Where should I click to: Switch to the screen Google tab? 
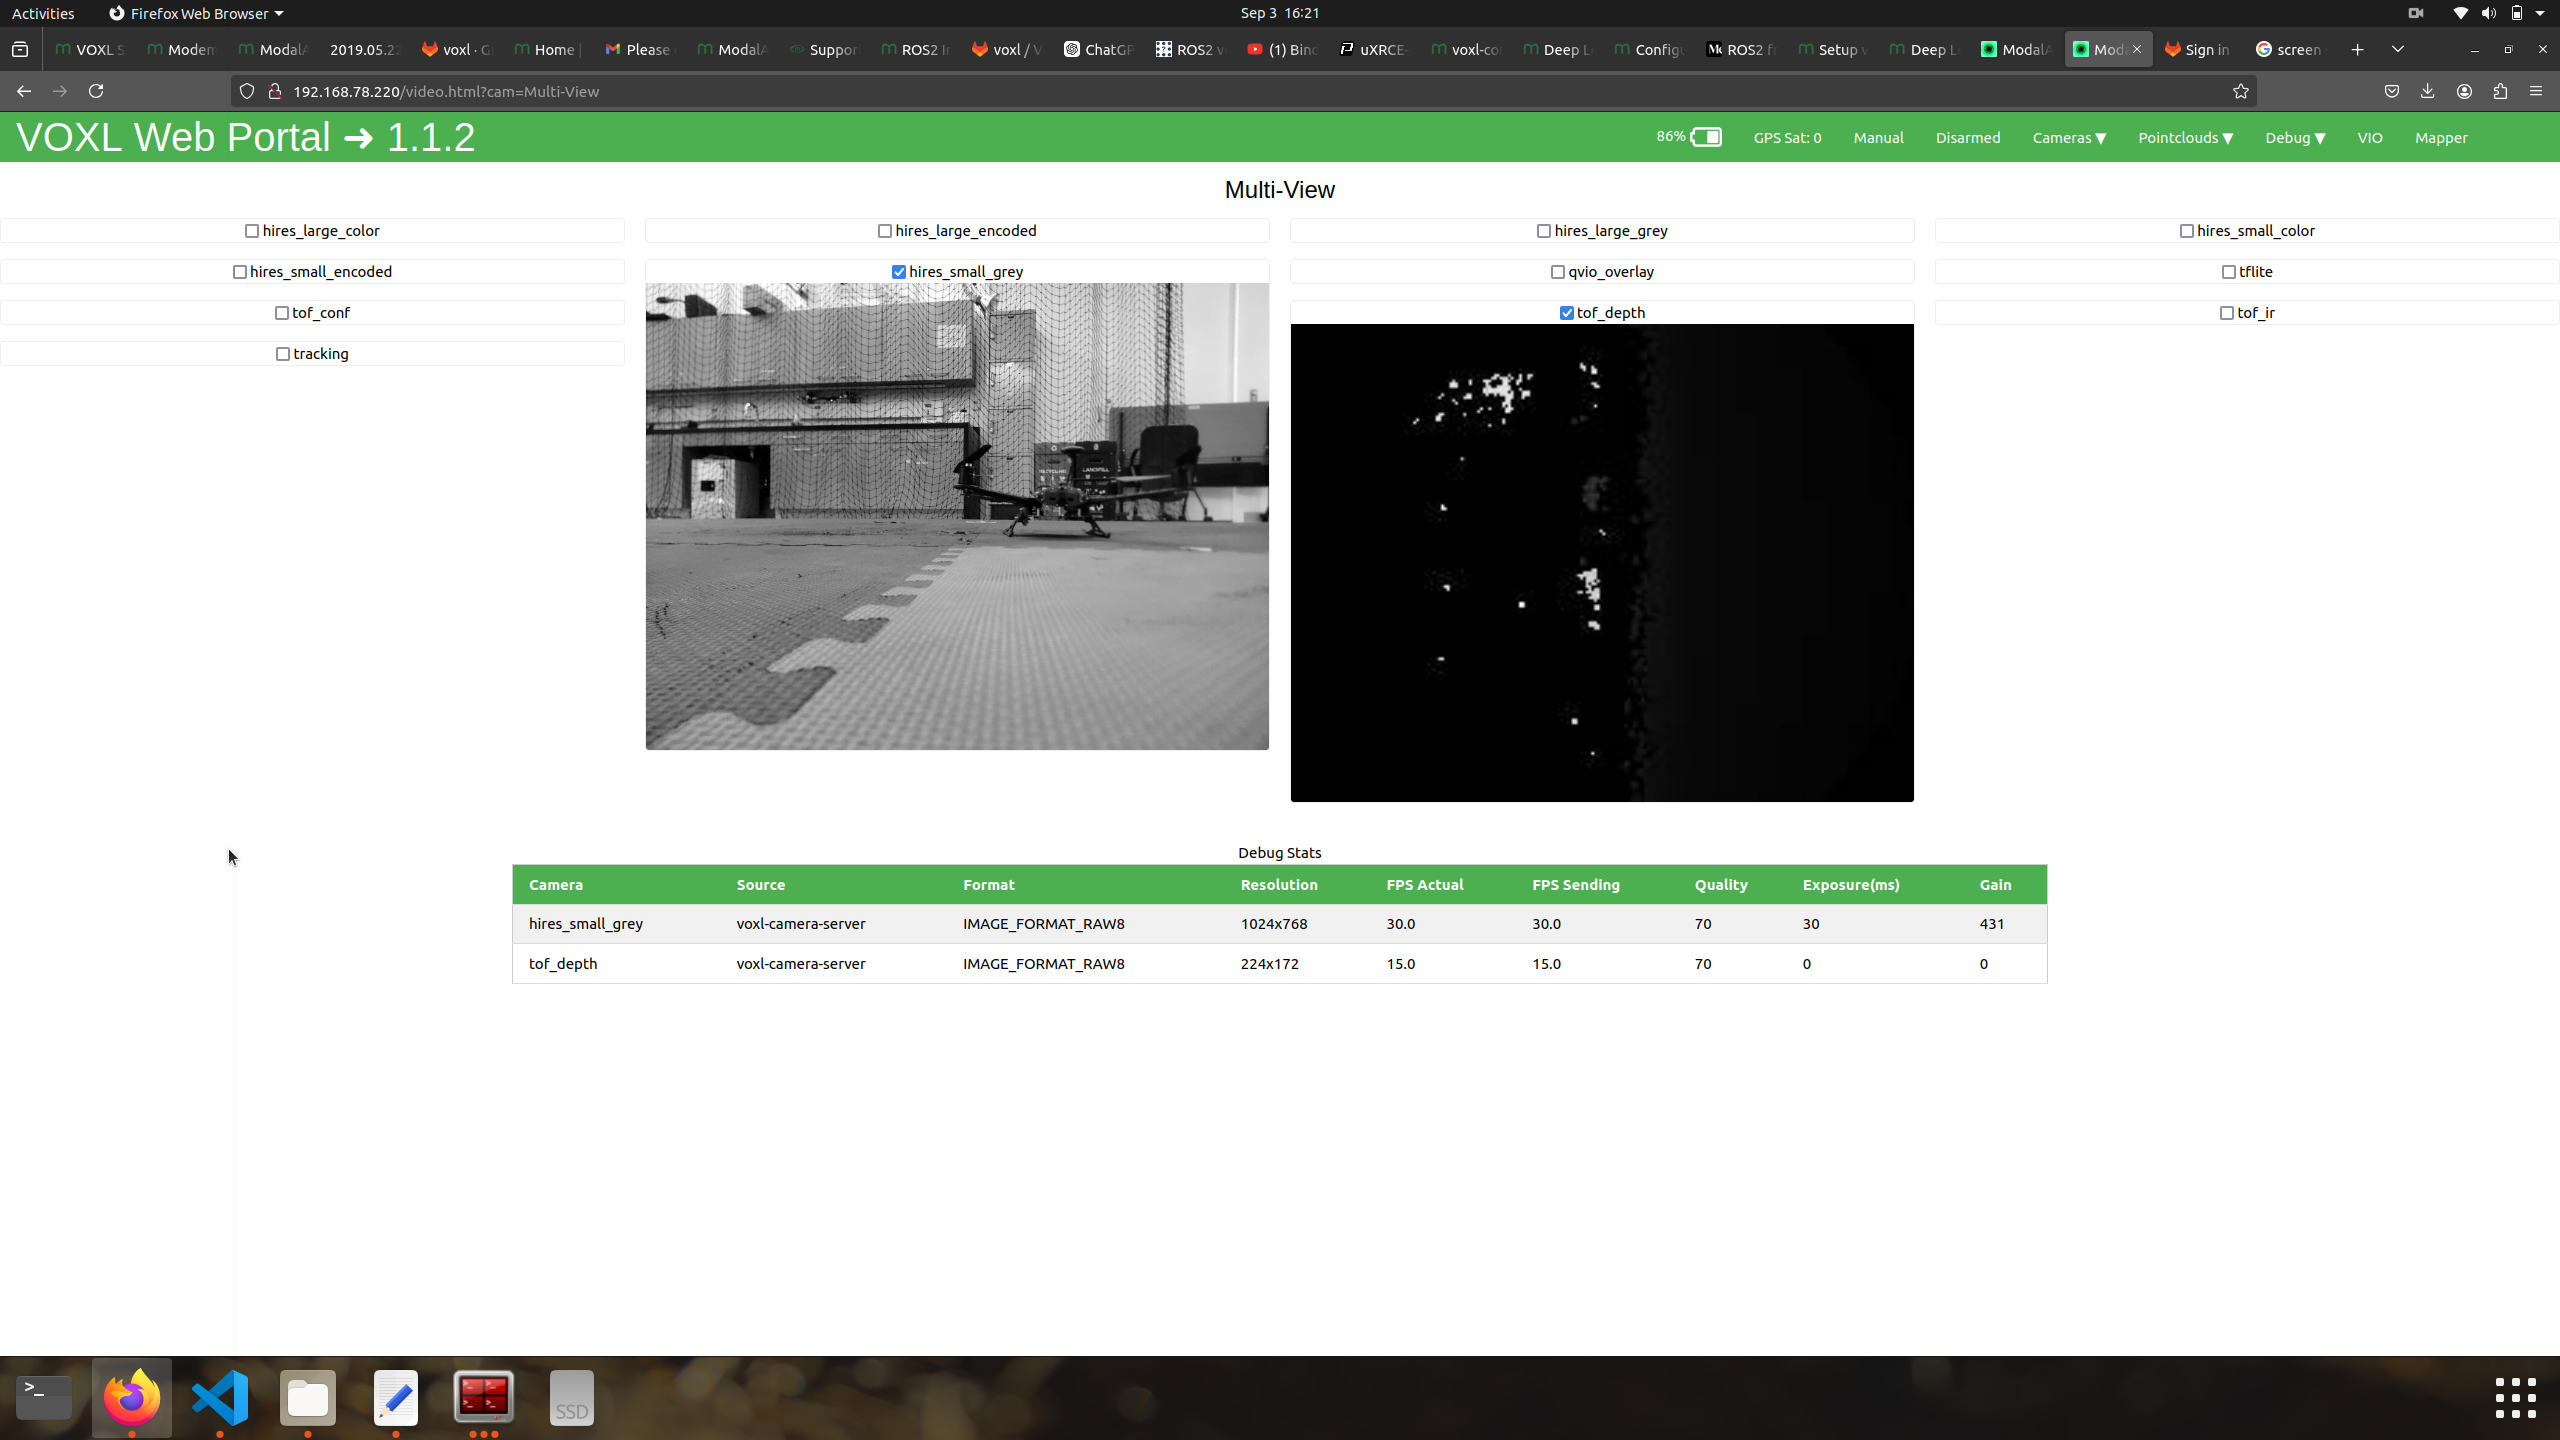pyautogui.click(x=2289, y=49)
